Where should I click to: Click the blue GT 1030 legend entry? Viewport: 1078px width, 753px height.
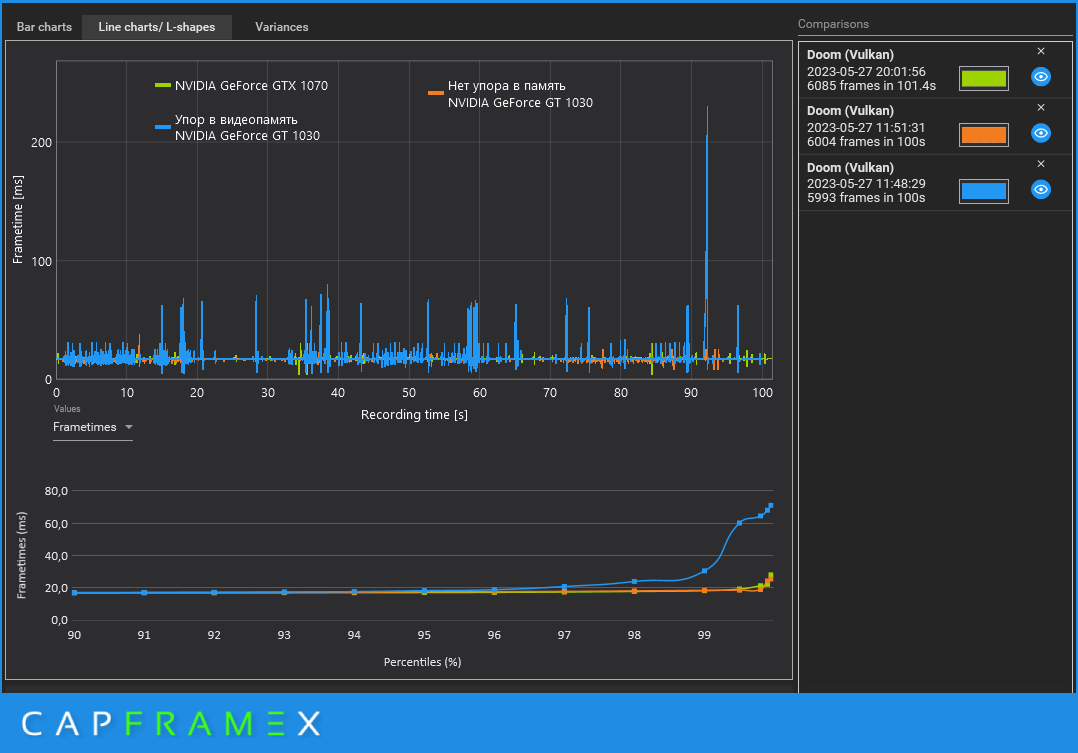(238, 128)
